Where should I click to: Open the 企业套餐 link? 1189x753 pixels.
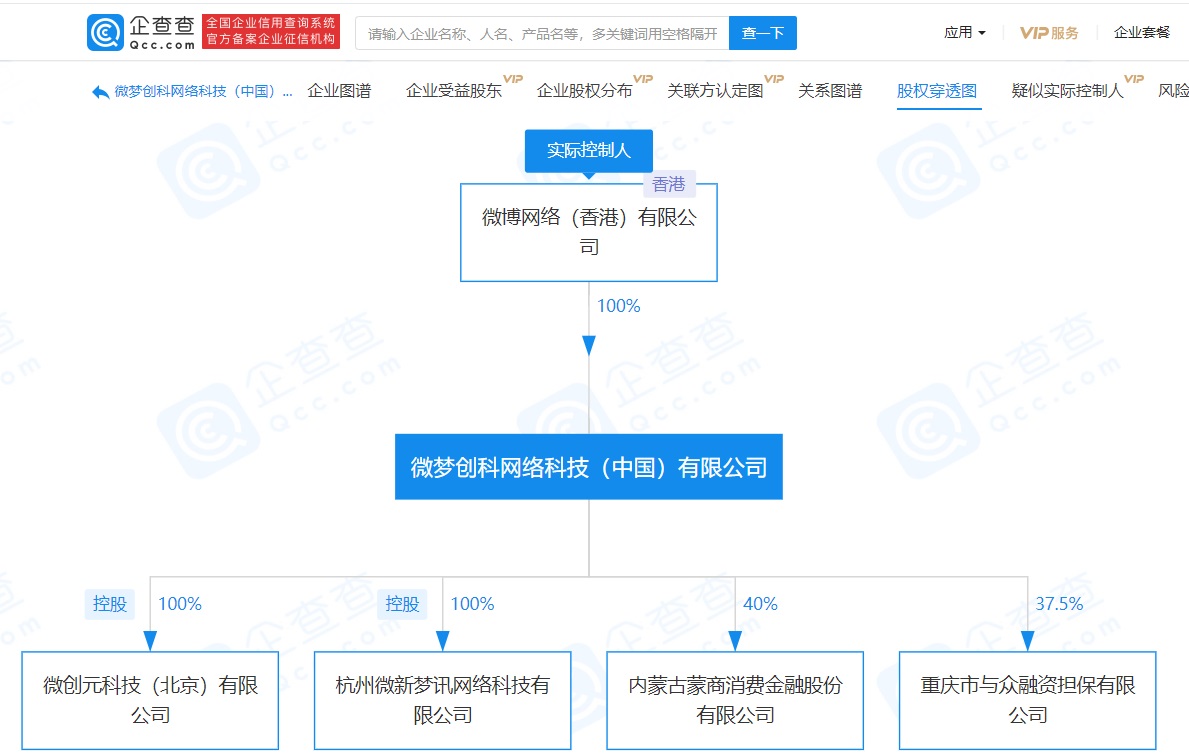(x=1141, y=33)
